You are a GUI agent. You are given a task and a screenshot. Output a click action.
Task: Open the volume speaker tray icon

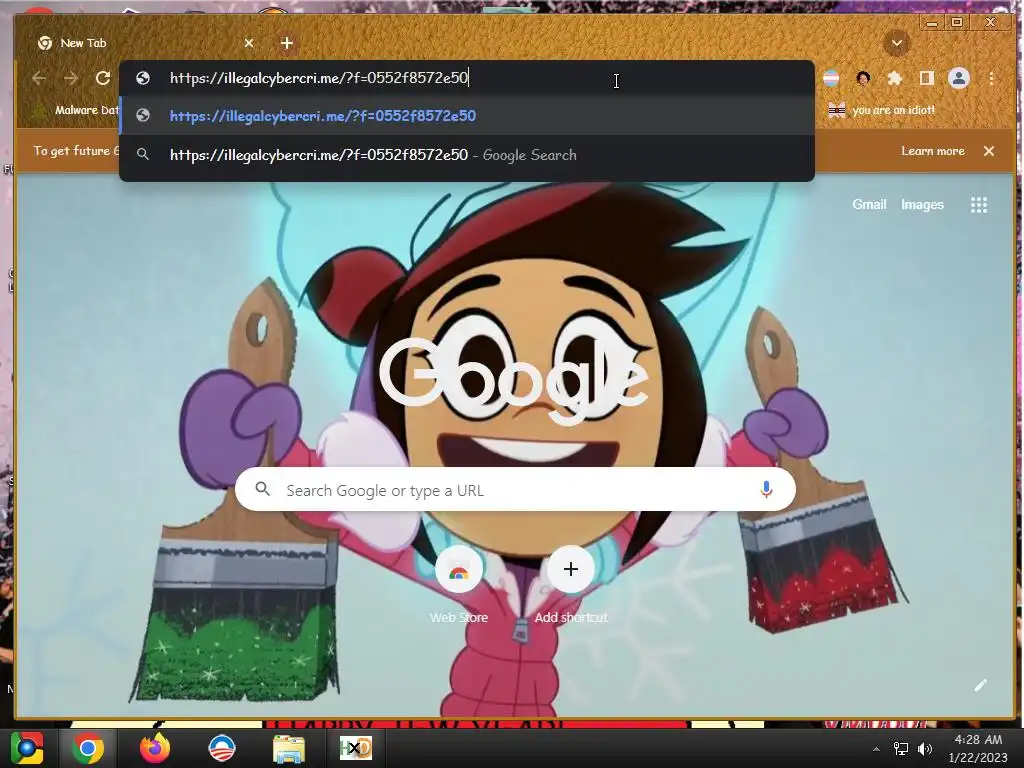(x=925, y=748)
